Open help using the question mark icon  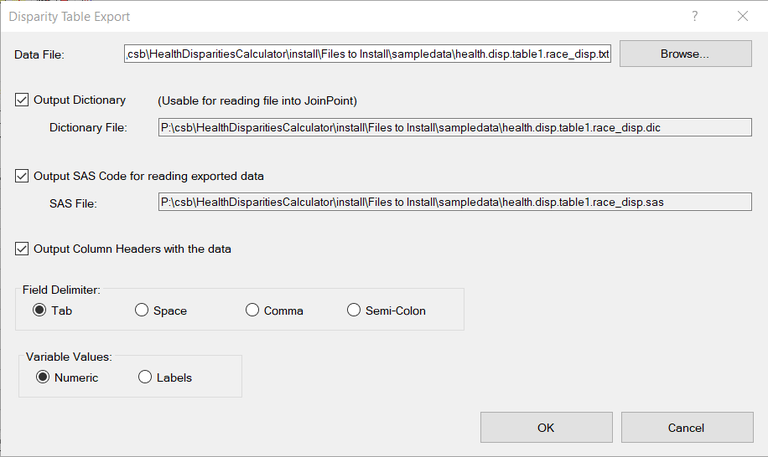pyautogui.click(x=694, y=17)
